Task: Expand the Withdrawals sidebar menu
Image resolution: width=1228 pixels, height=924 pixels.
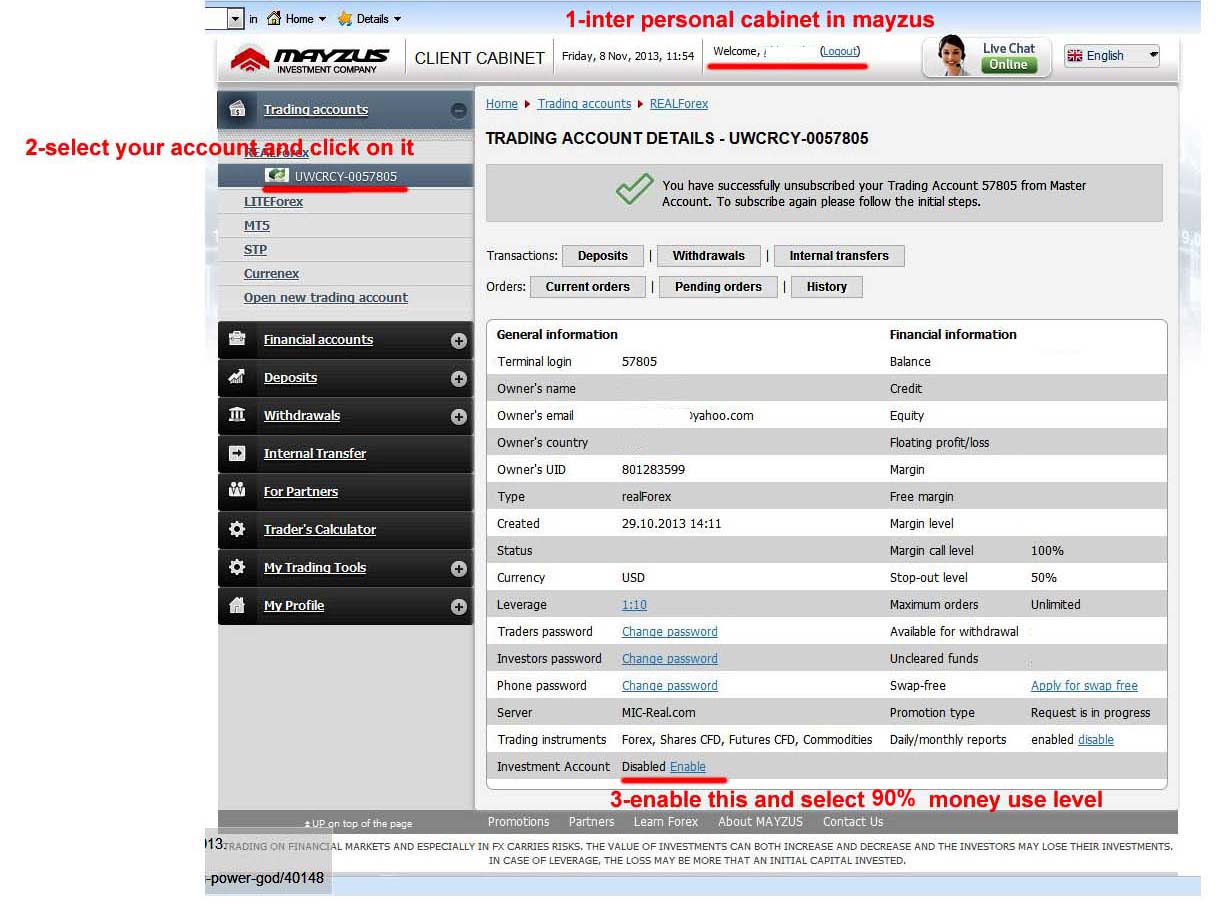Action: click(x=459, y=417)
